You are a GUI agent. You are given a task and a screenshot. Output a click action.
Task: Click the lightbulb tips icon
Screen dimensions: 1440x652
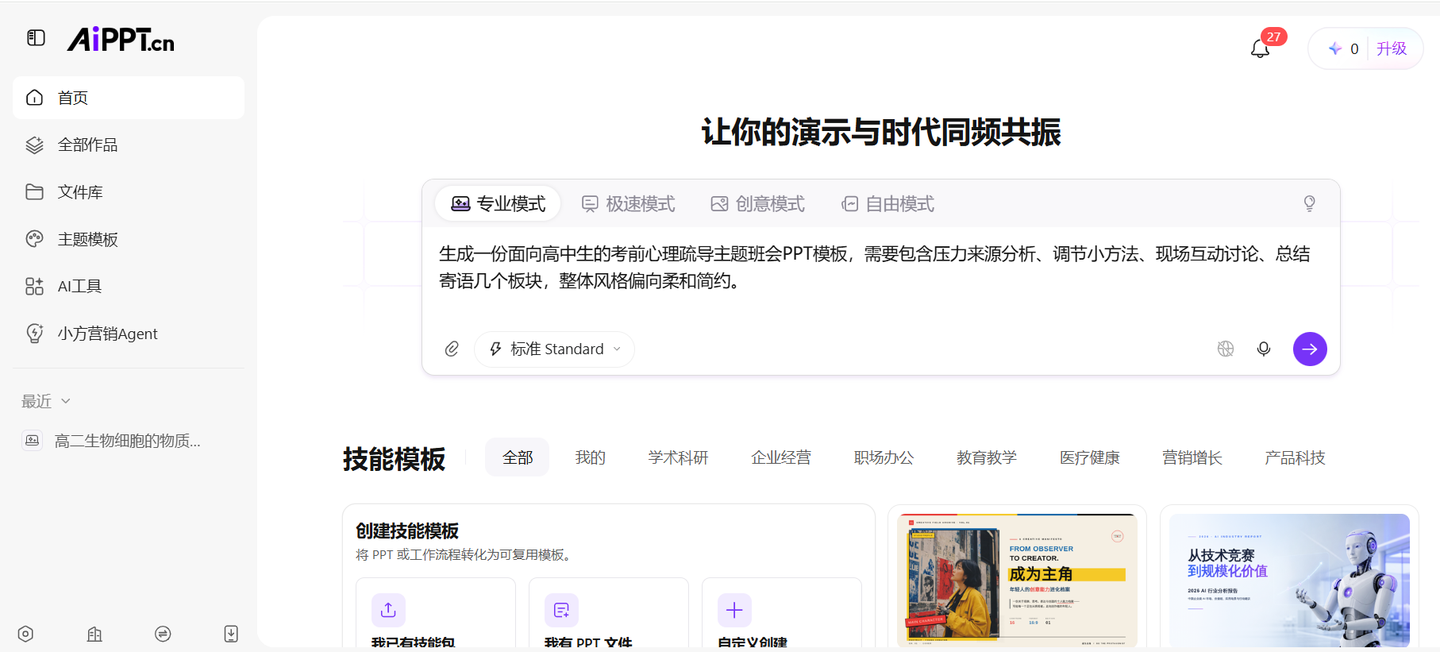(1309, 204)
